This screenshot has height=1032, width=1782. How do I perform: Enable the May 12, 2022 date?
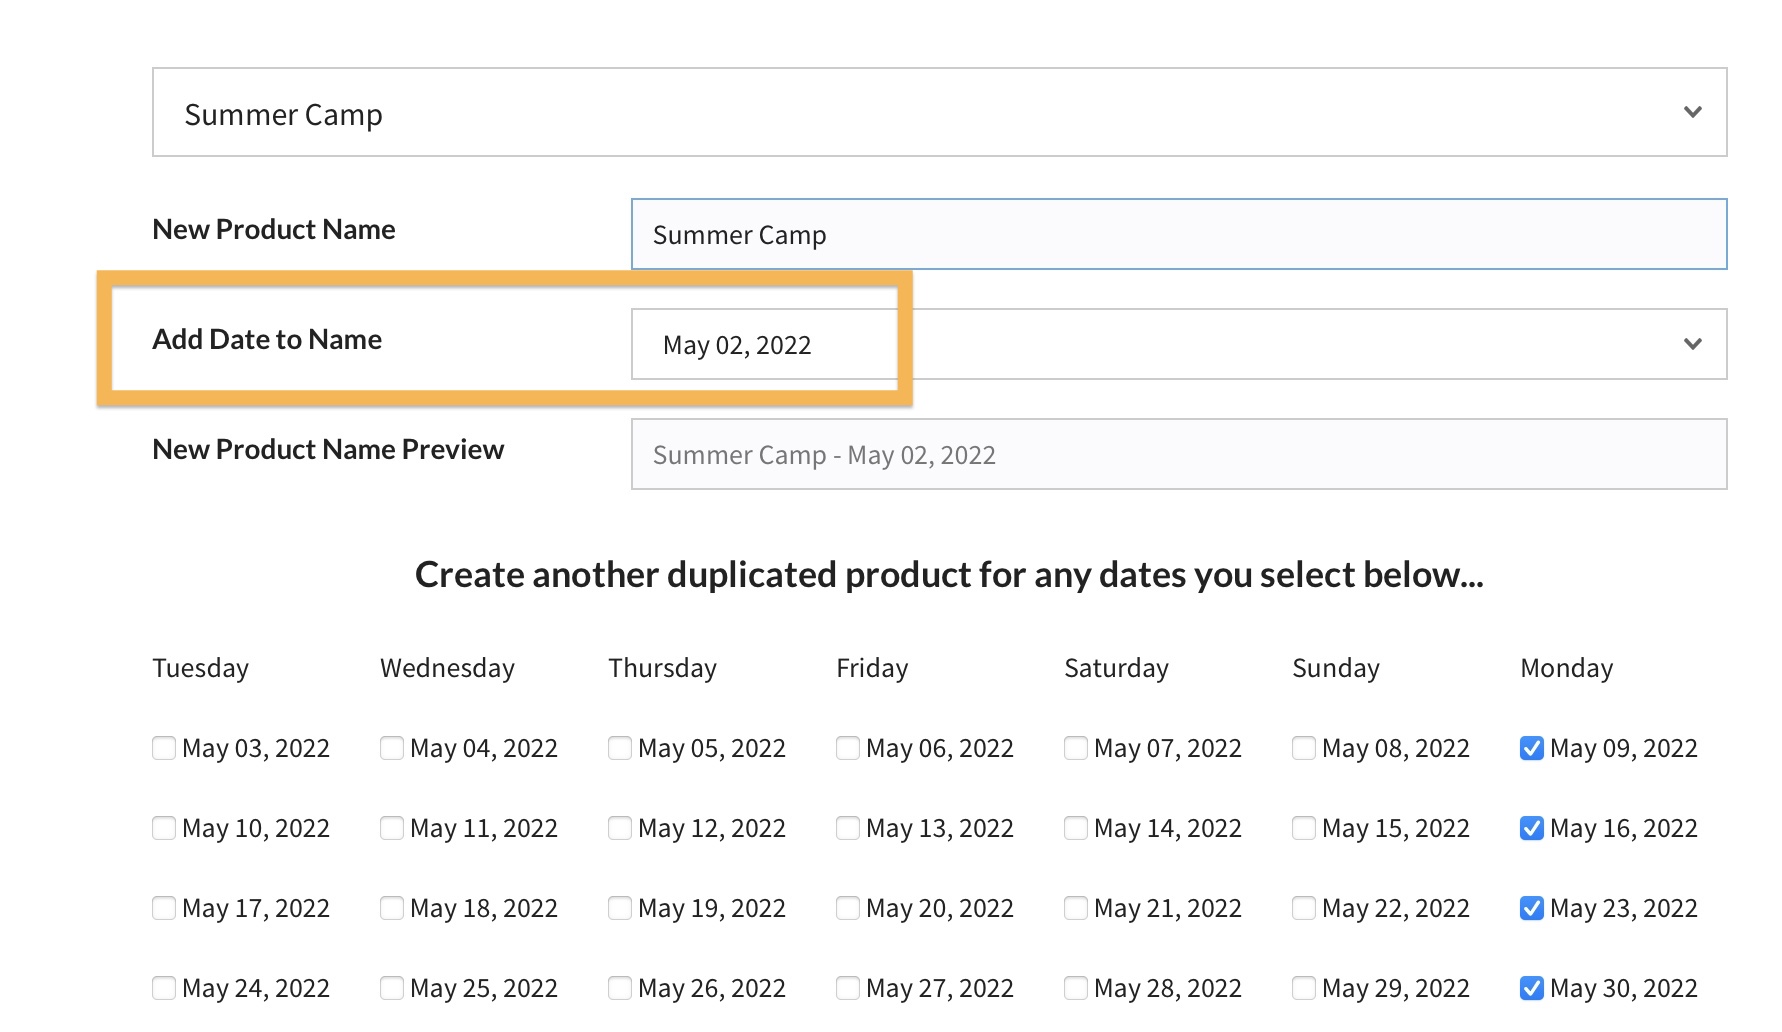(620, 828)
